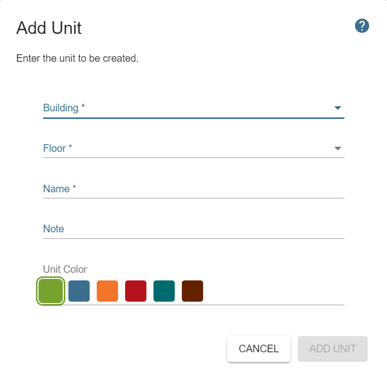Pick the brown unit color swatch

[192, 291]
